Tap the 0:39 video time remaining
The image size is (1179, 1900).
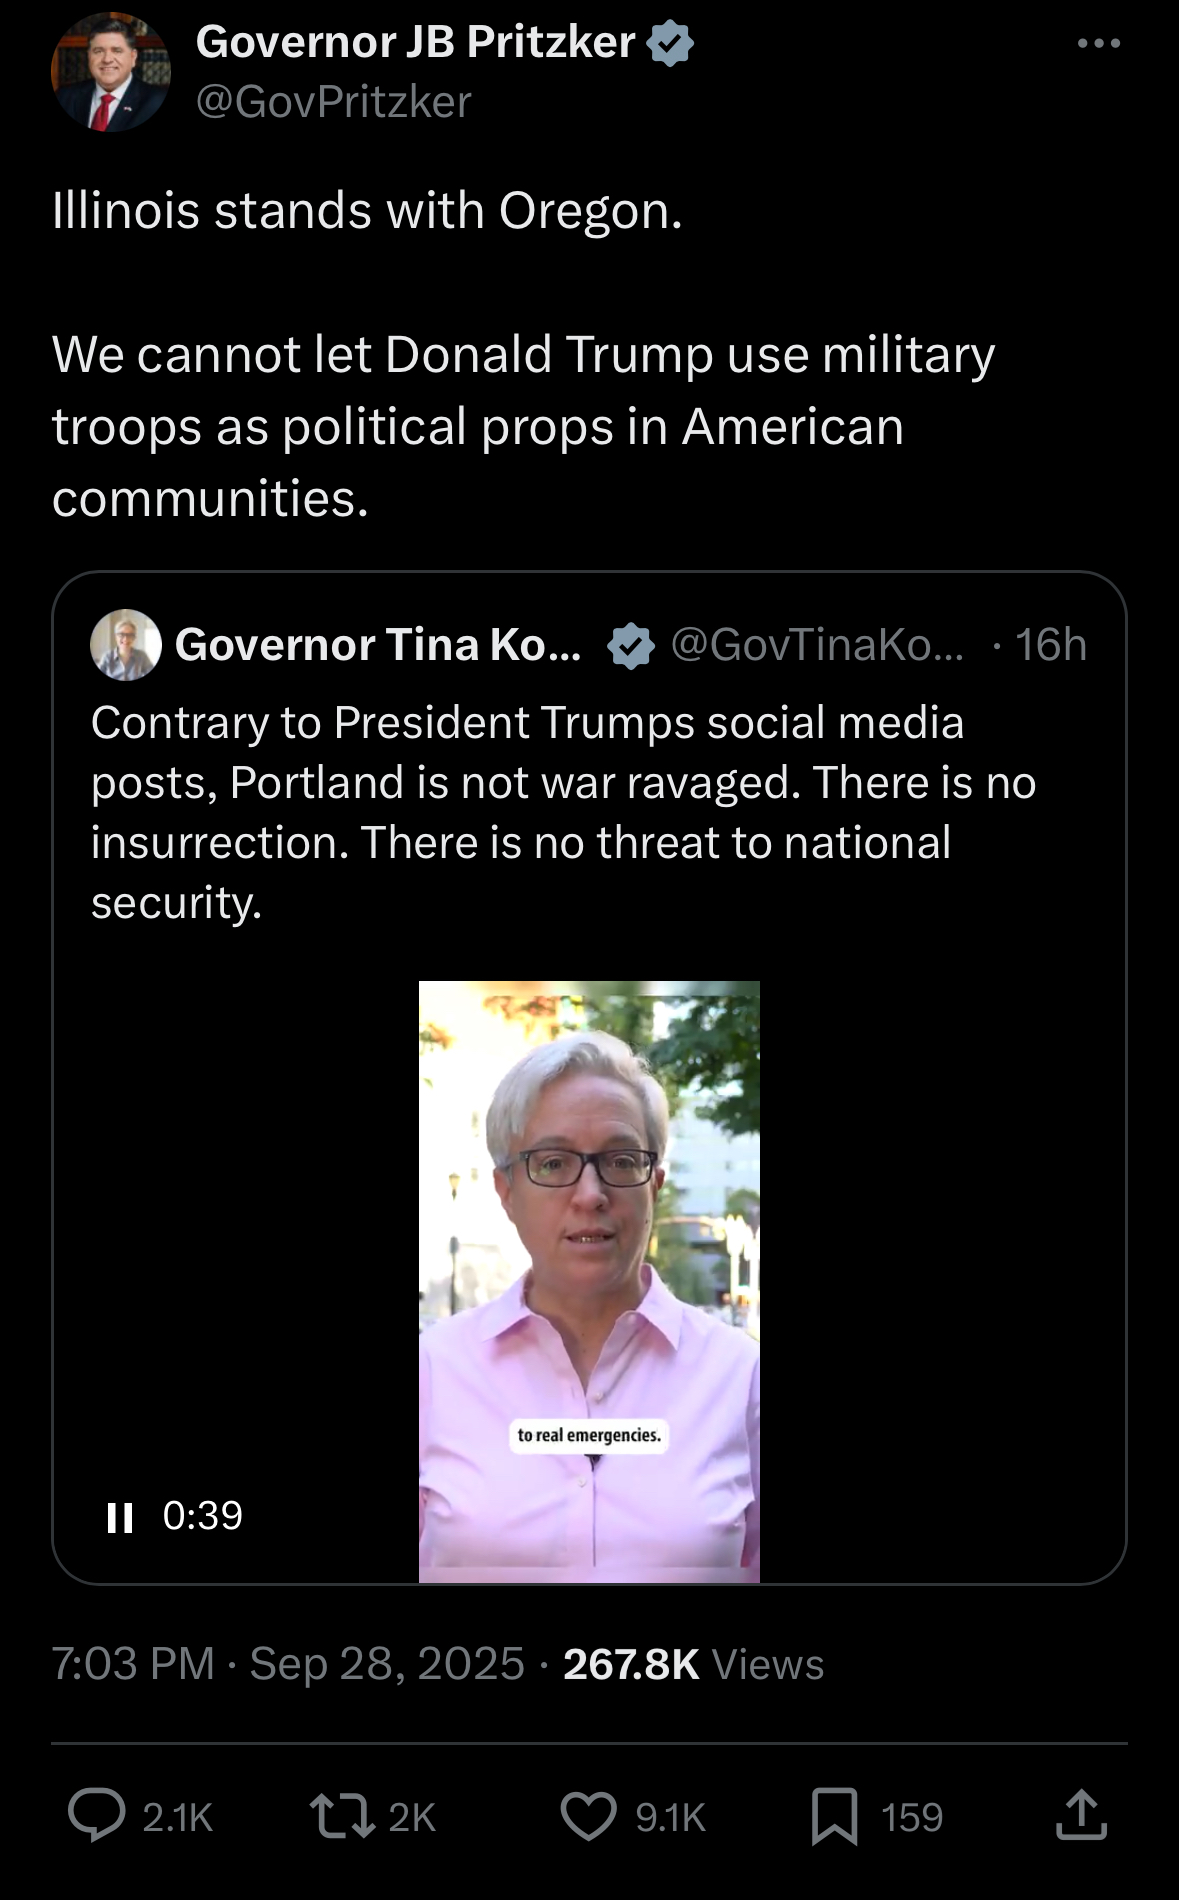(203, 1516)
